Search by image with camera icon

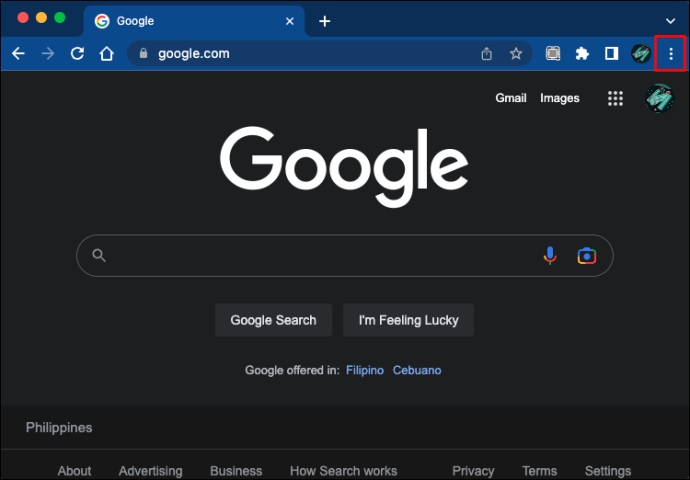587,256
